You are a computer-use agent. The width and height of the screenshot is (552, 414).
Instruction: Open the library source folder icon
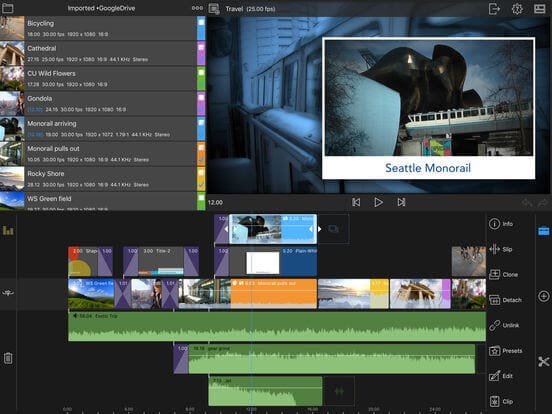[7, 8]
